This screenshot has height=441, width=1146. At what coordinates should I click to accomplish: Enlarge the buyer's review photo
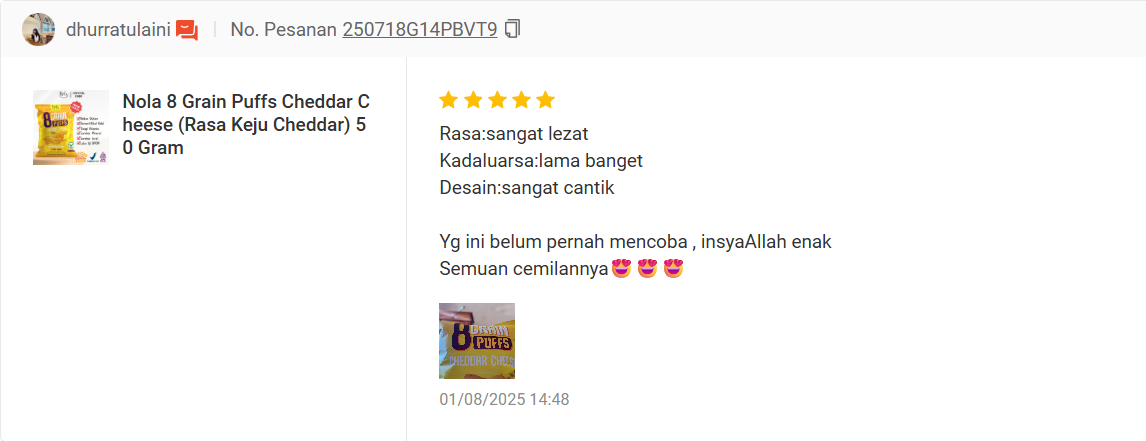(477, 341)
